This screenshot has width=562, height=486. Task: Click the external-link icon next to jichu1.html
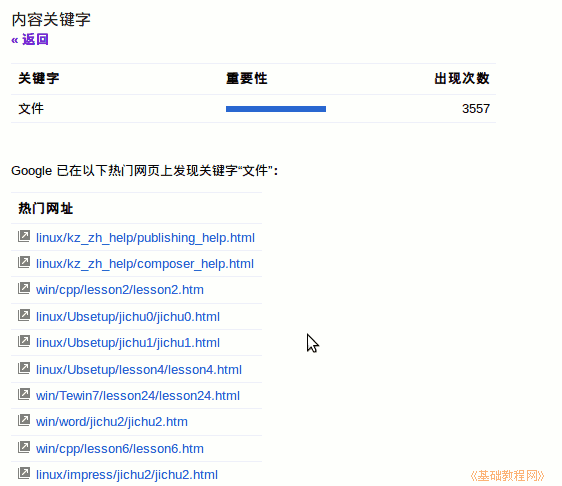24,341
